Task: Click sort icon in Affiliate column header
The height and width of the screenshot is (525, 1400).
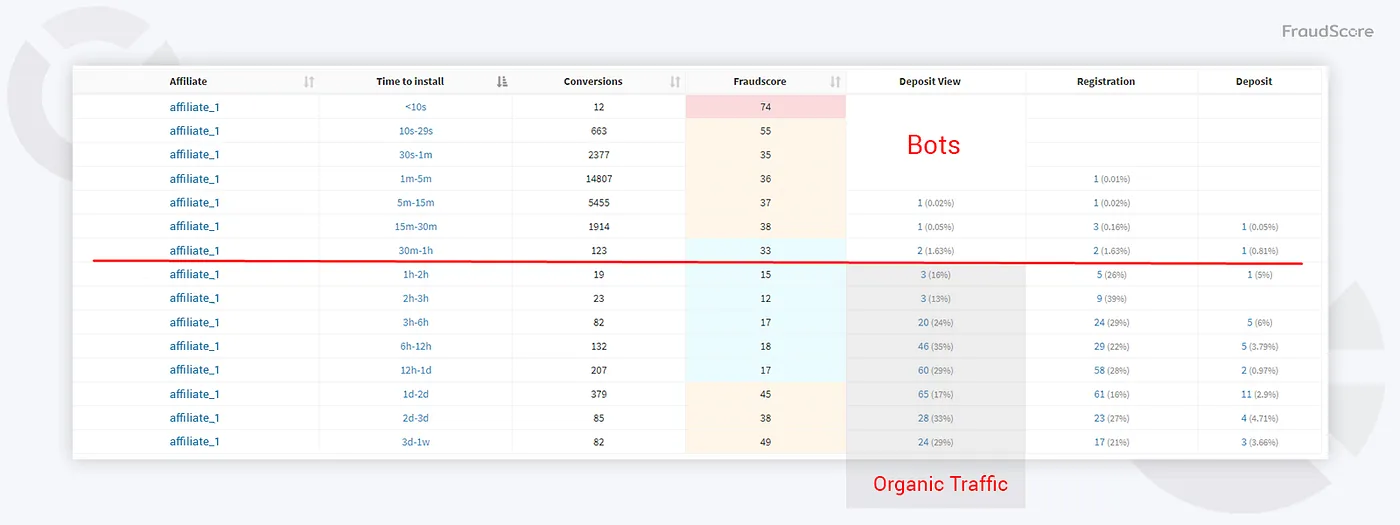Action: click(309, 82)
